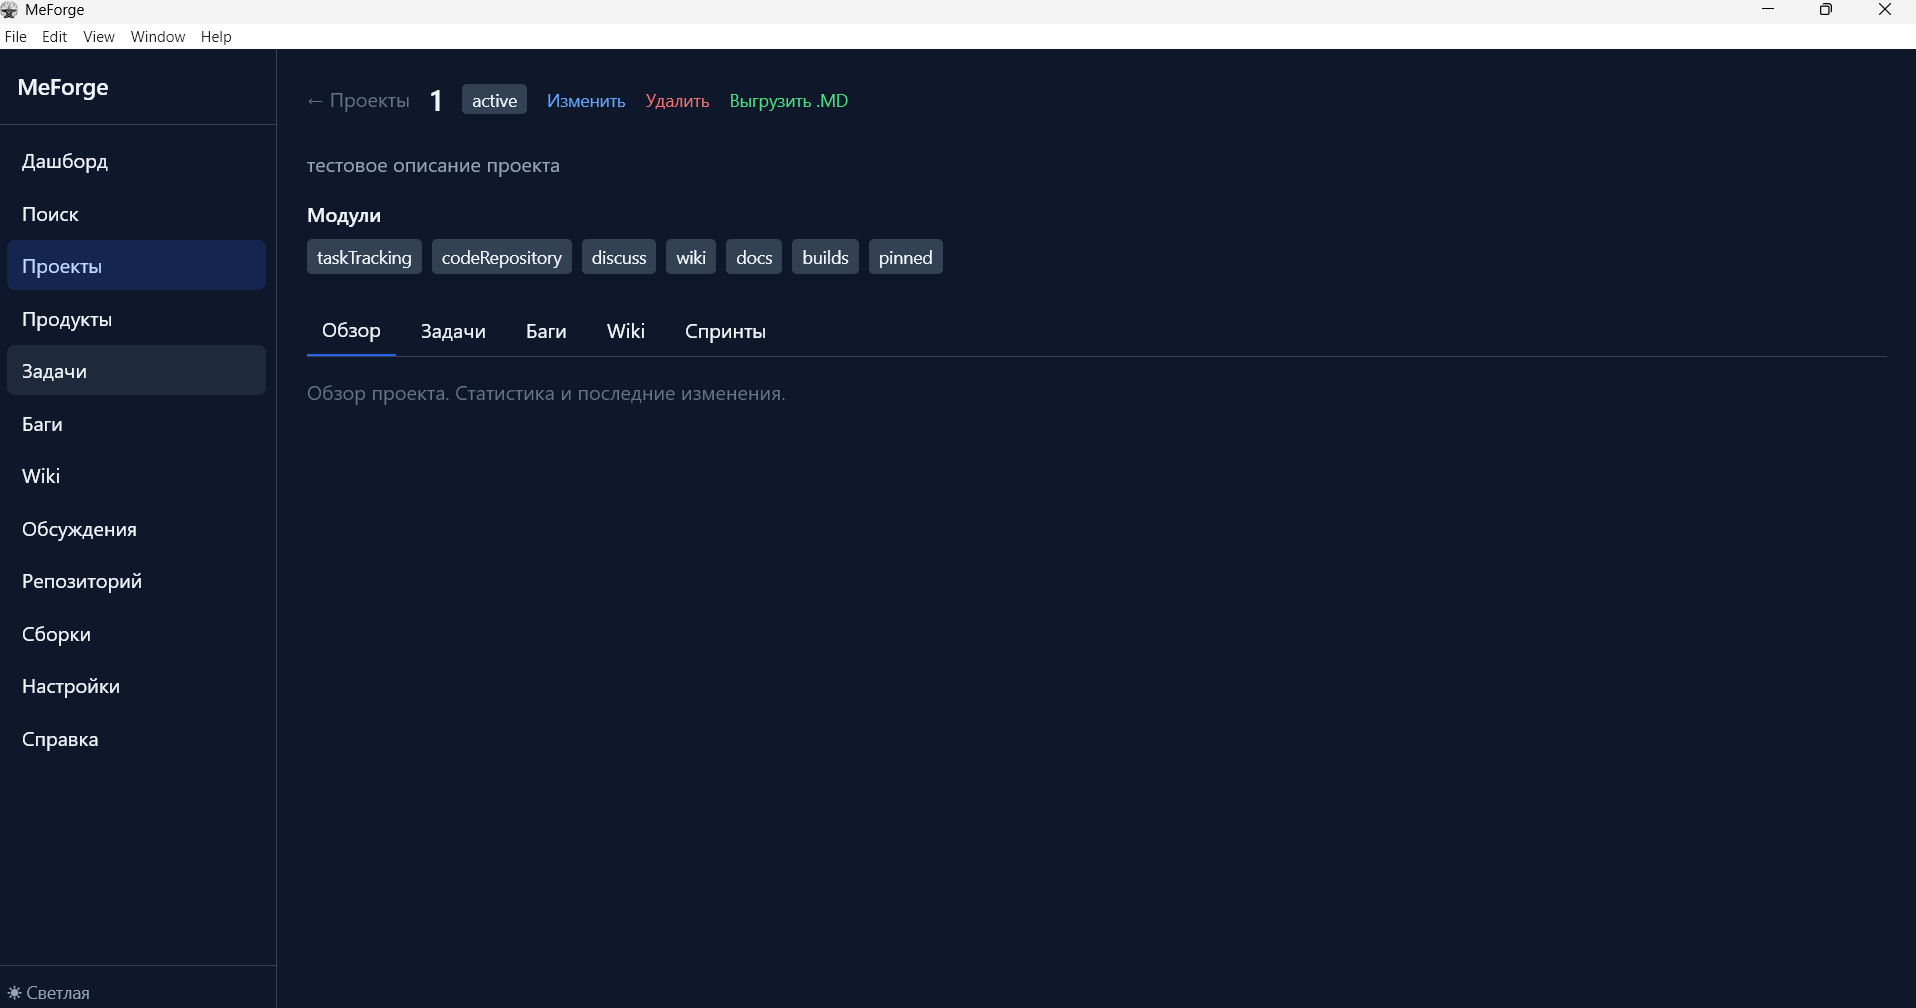Click the MeForge app icon in title bar
Viewport: 1916px width, 1008px height.
[10, 10]
